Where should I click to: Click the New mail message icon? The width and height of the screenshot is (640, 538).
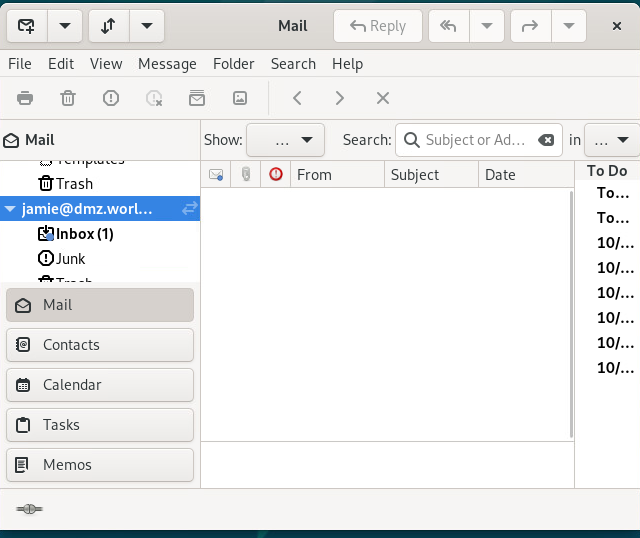coord(27,26)
